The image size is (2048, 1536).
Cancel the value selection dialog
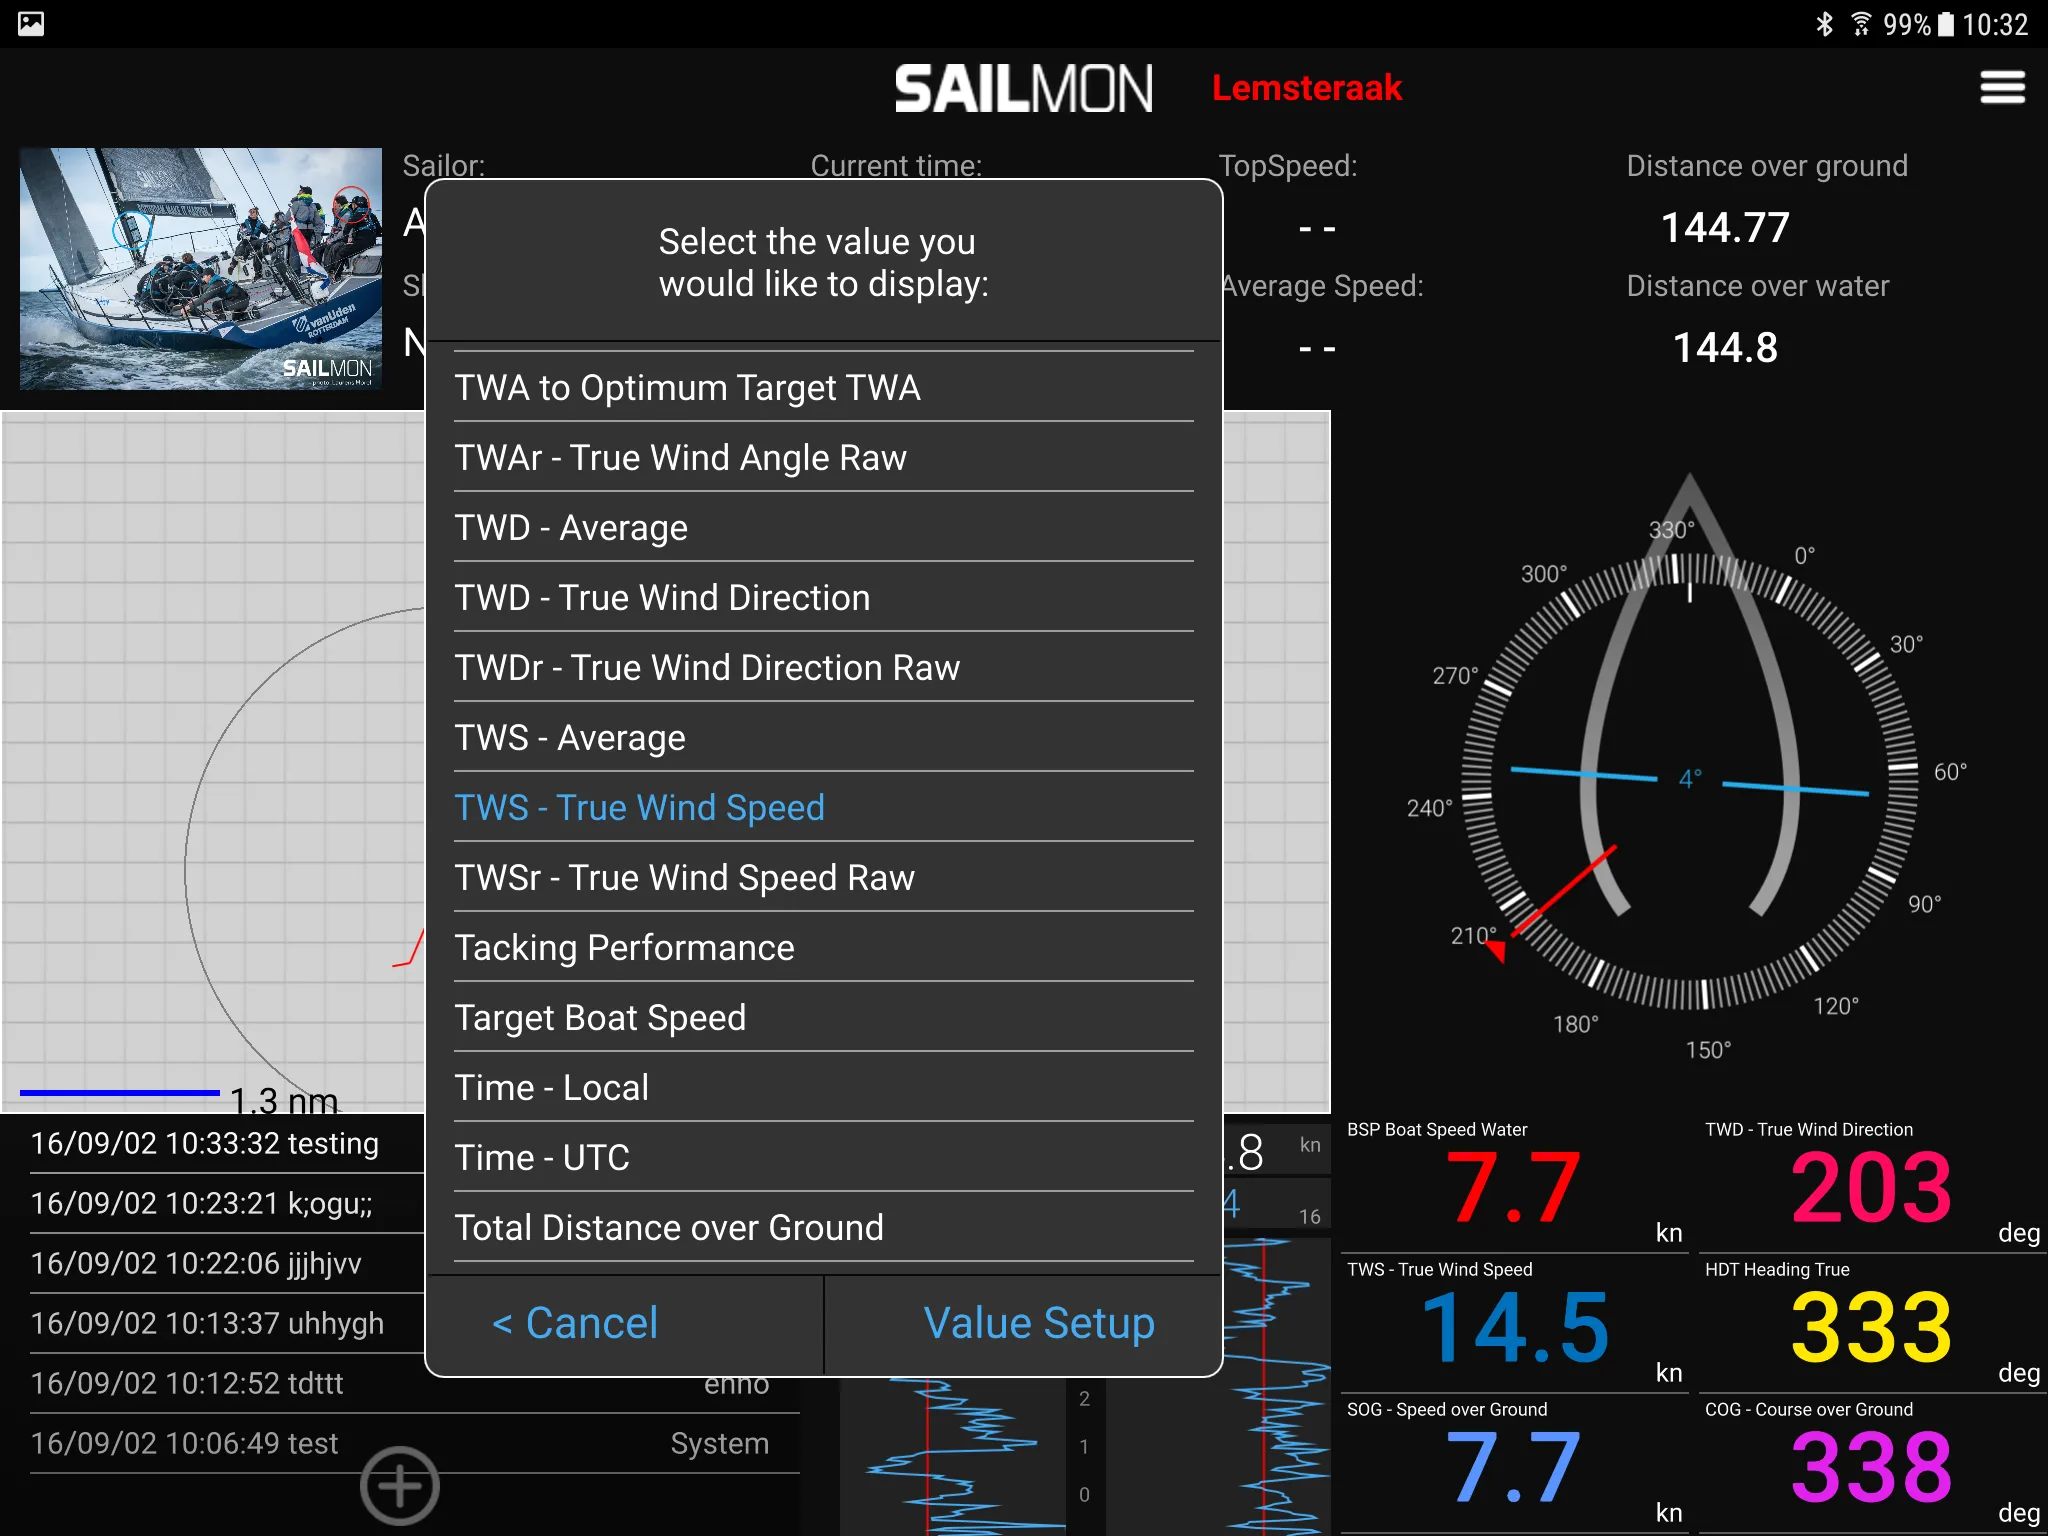(x=625, y=1324)
